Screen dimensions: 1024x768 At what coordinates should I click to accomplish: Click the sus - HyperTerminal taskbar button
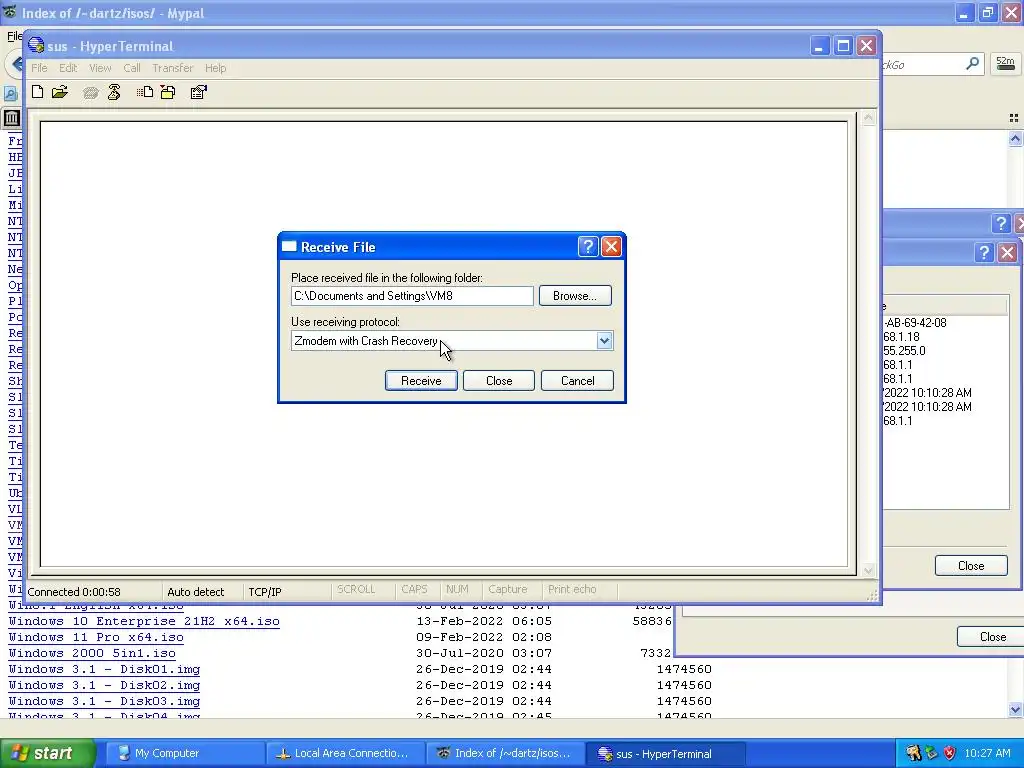pyautogui.click(x=664, y=754)
